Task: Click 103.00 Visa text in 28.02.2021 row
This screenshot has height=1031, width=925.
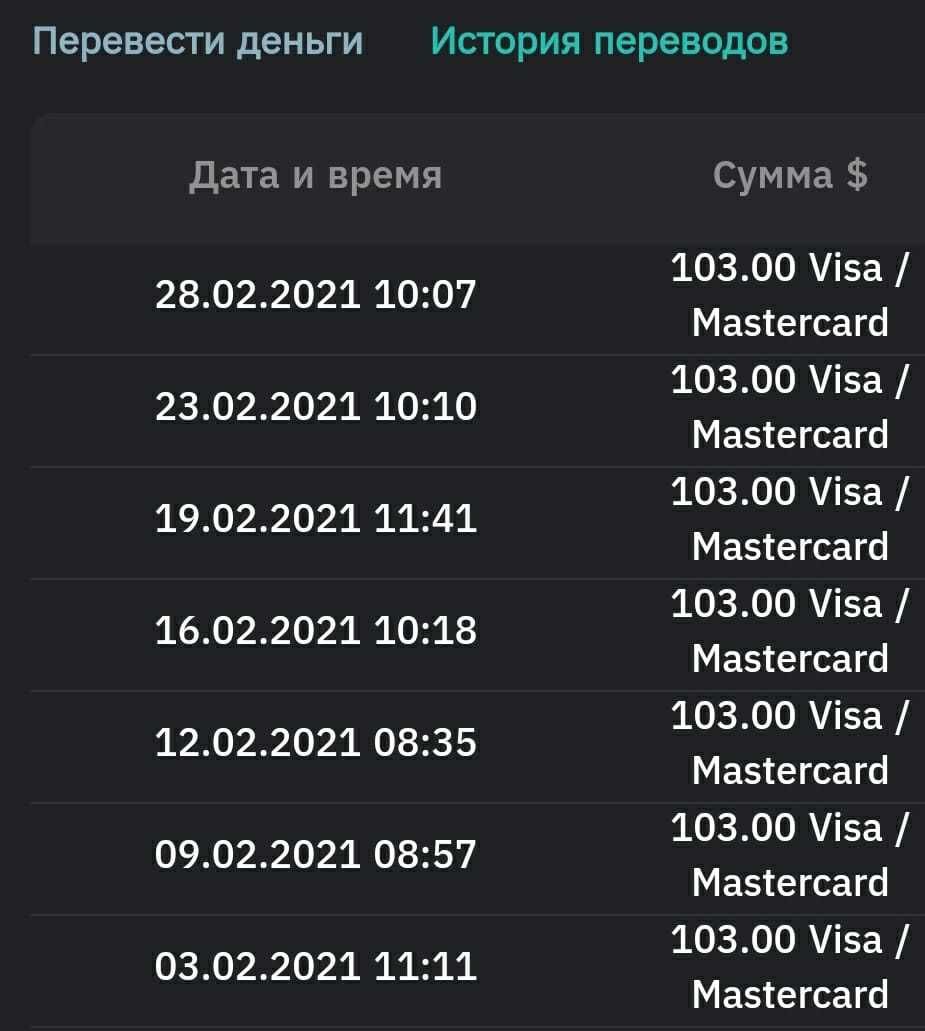Action: 776,268
